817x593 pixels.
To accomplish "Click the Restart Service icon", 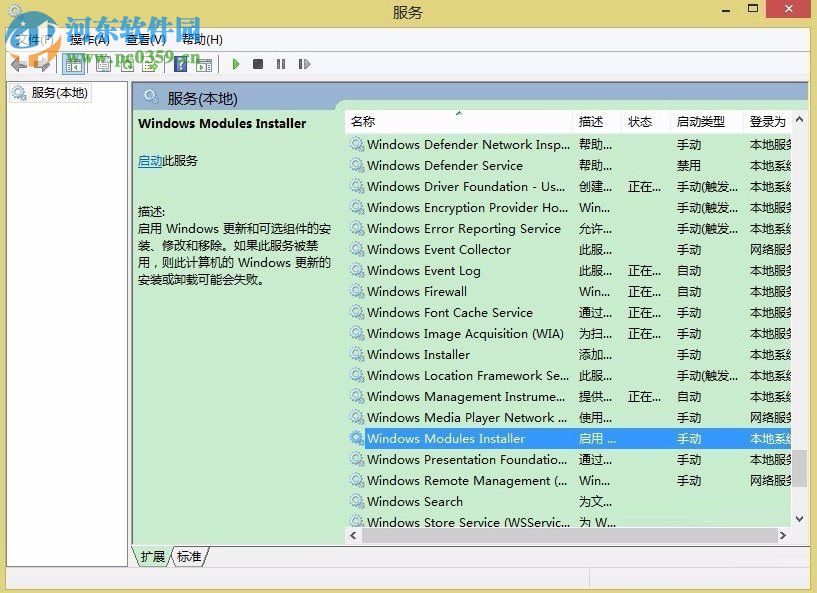I will [304, 64].
